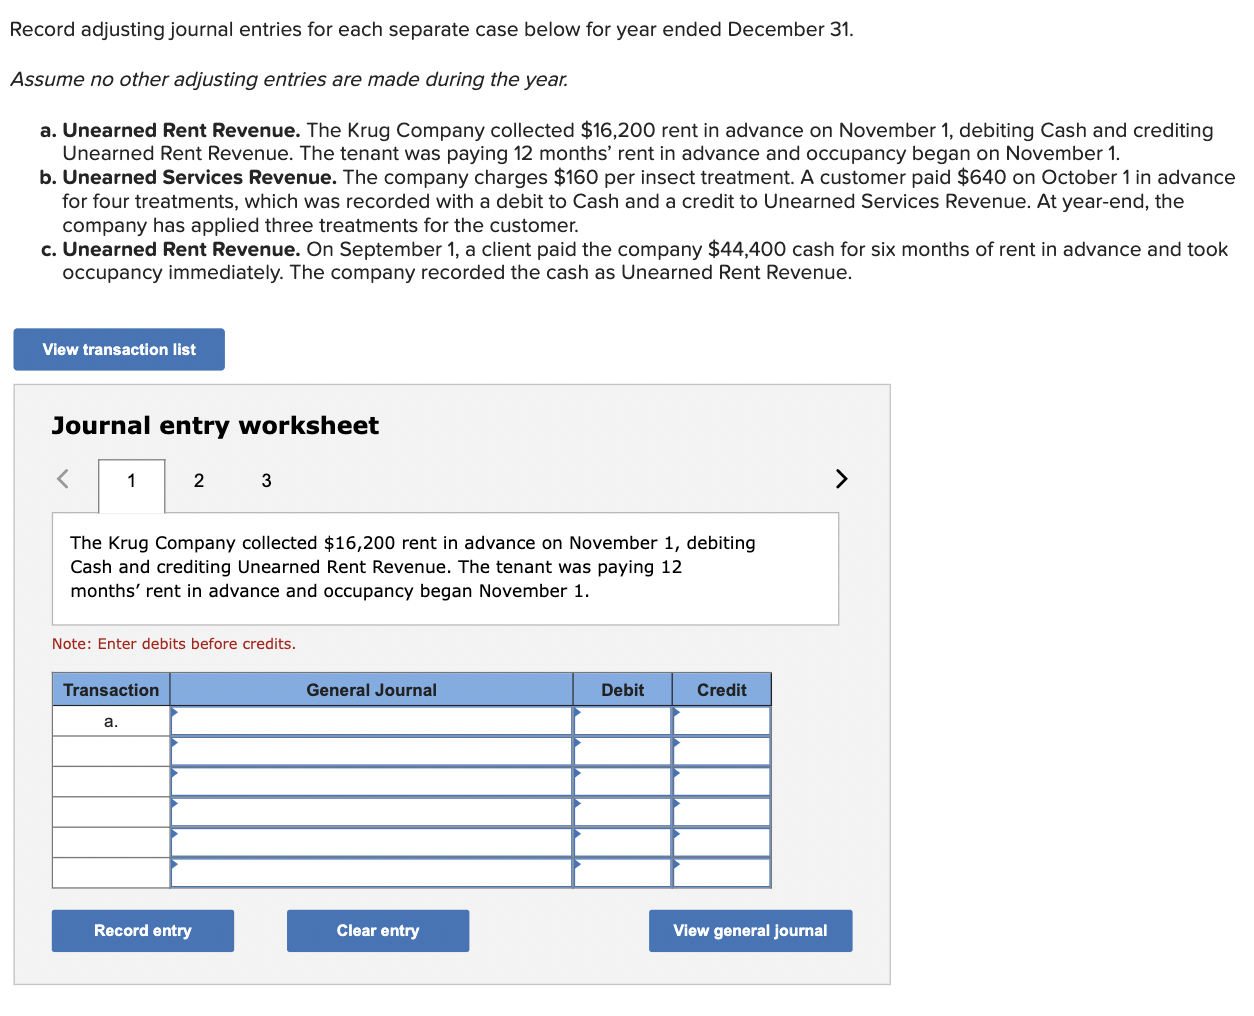Click the Debit field of transaction a
This screenshot has width=1254, height=1016.
tap(622, 719)
